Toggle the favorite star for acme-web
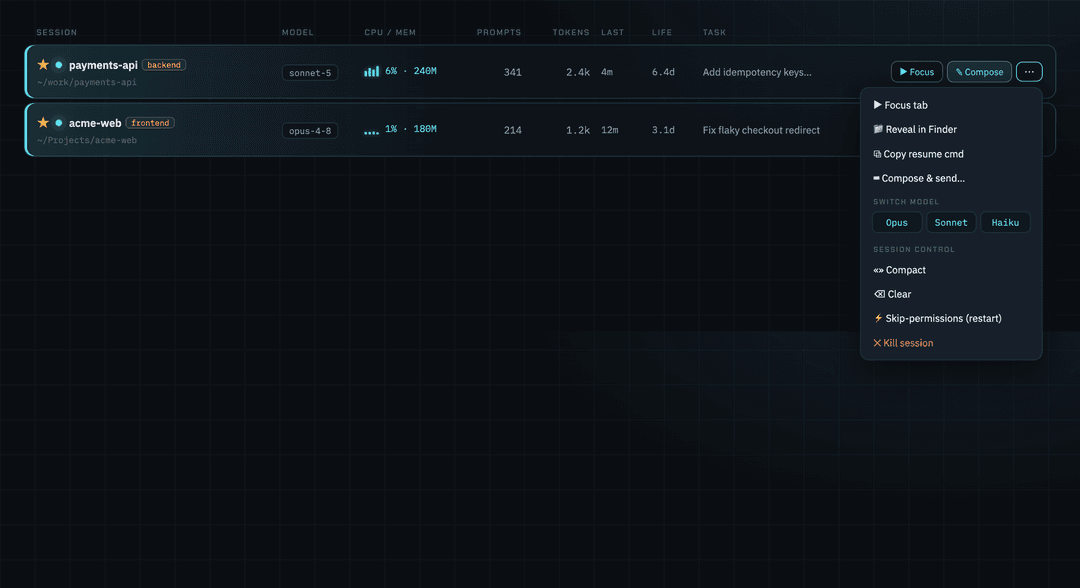The width and height of the screenshot is (1080, 588). (43, 123)
